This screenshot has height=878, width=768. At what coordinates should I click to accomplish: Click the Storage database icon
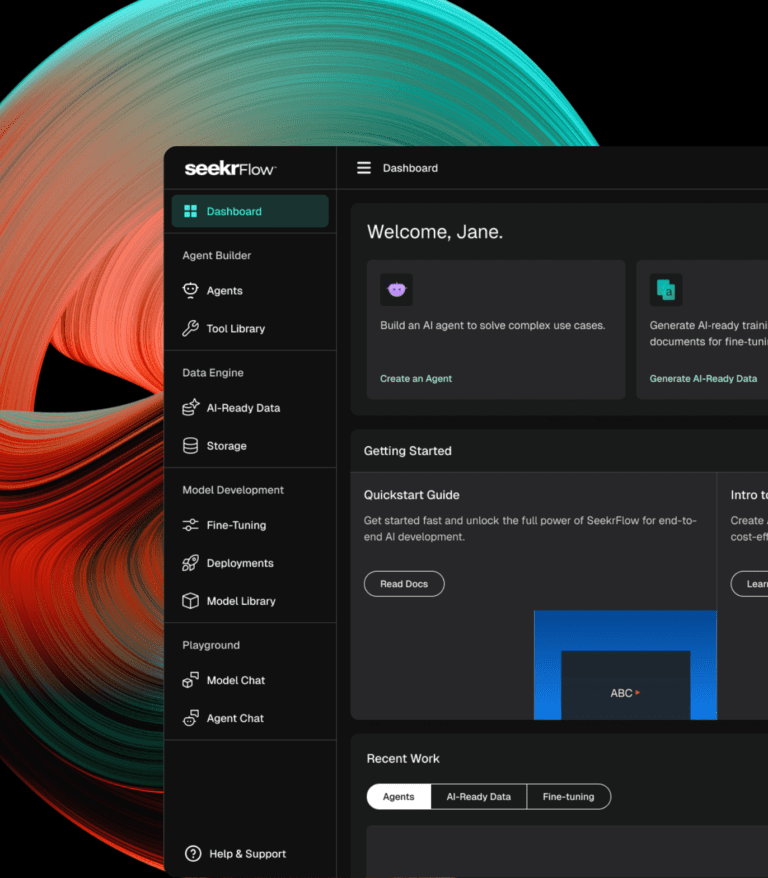click(190, 446)
